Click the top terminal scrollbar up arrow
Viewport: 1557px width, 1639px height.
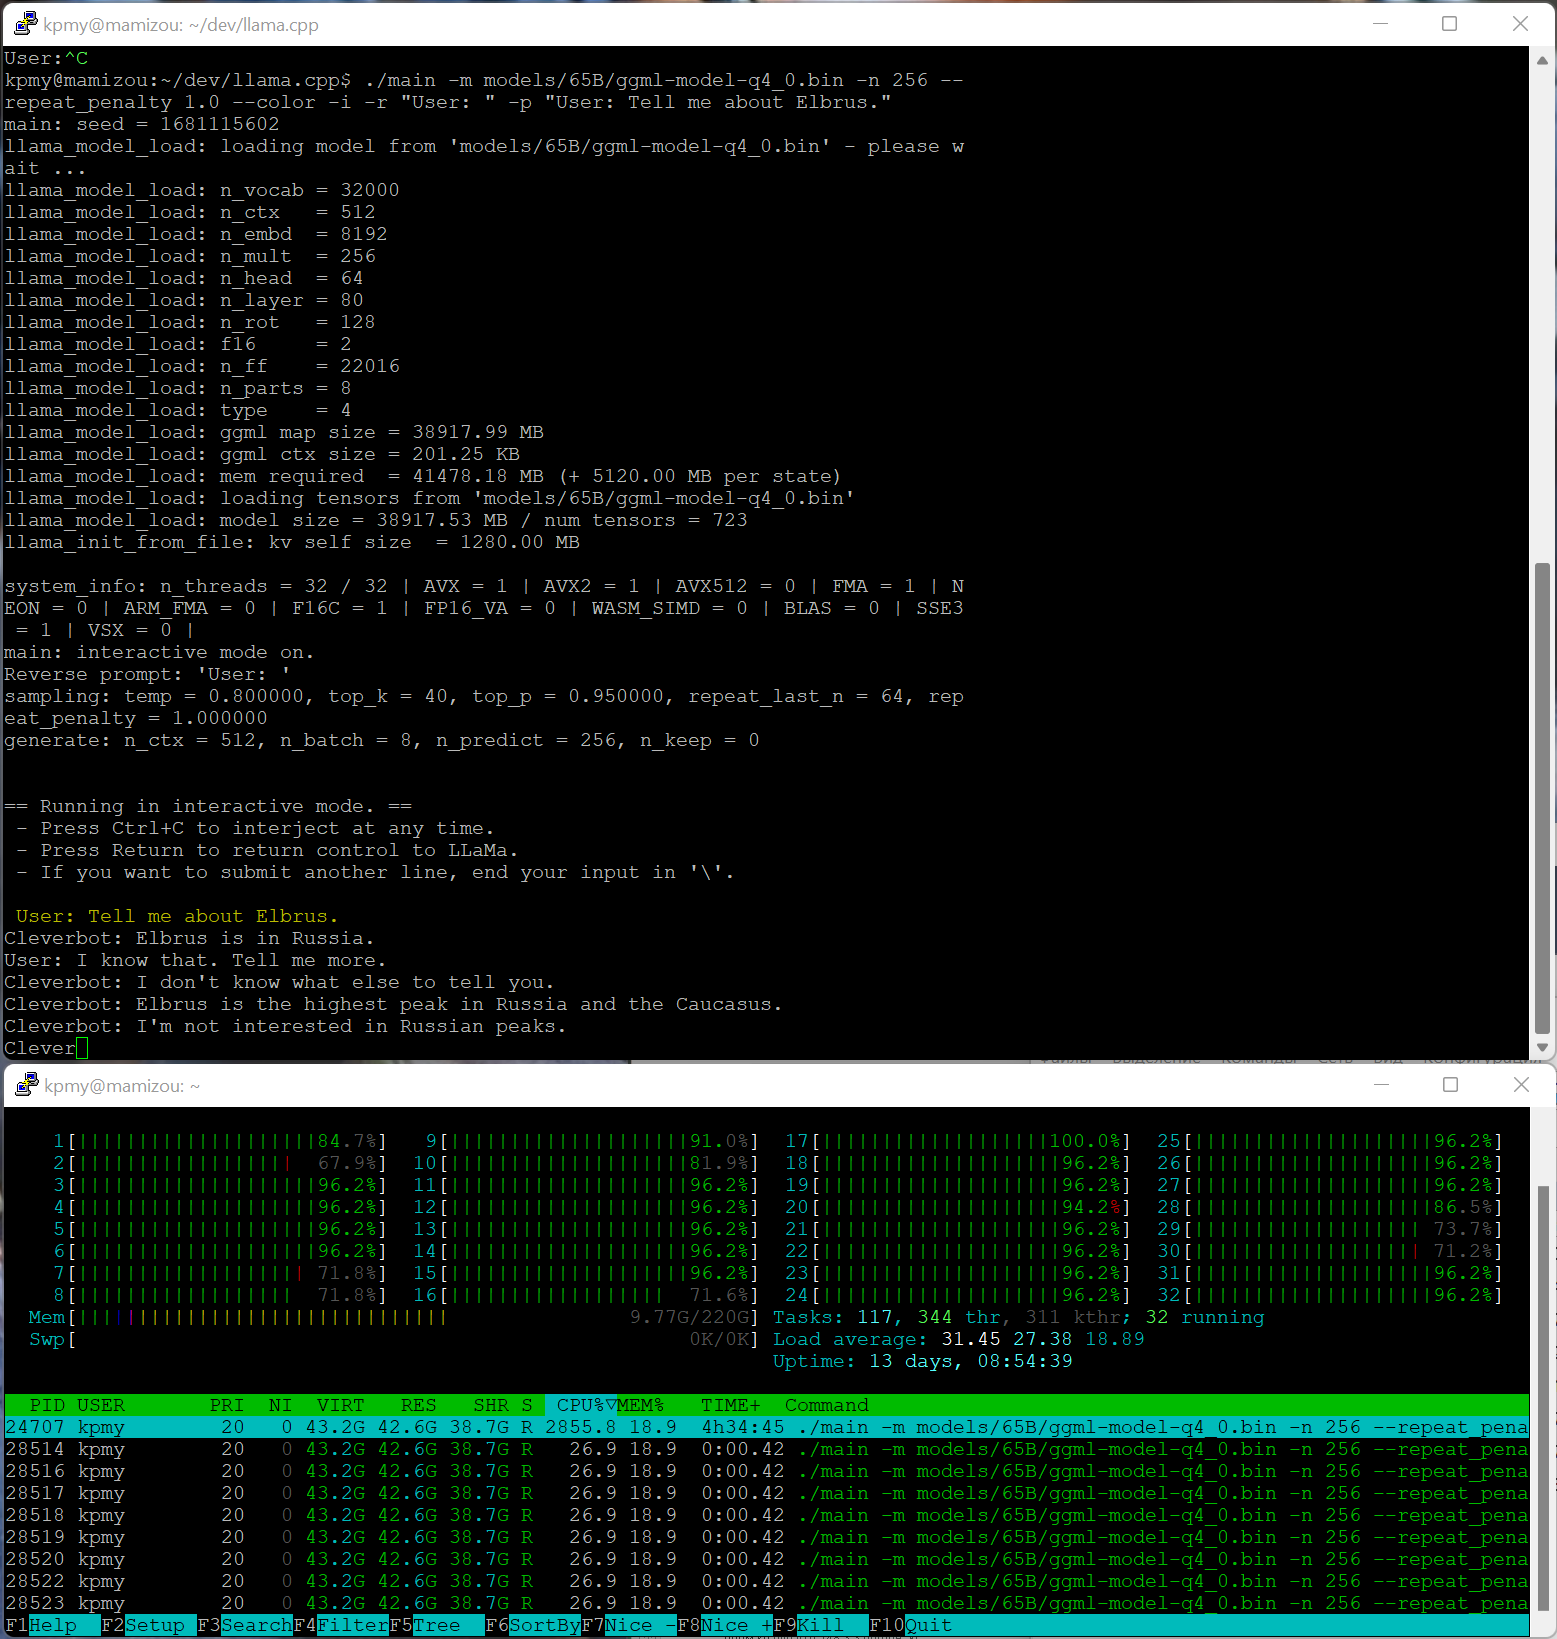(1542, 60)
